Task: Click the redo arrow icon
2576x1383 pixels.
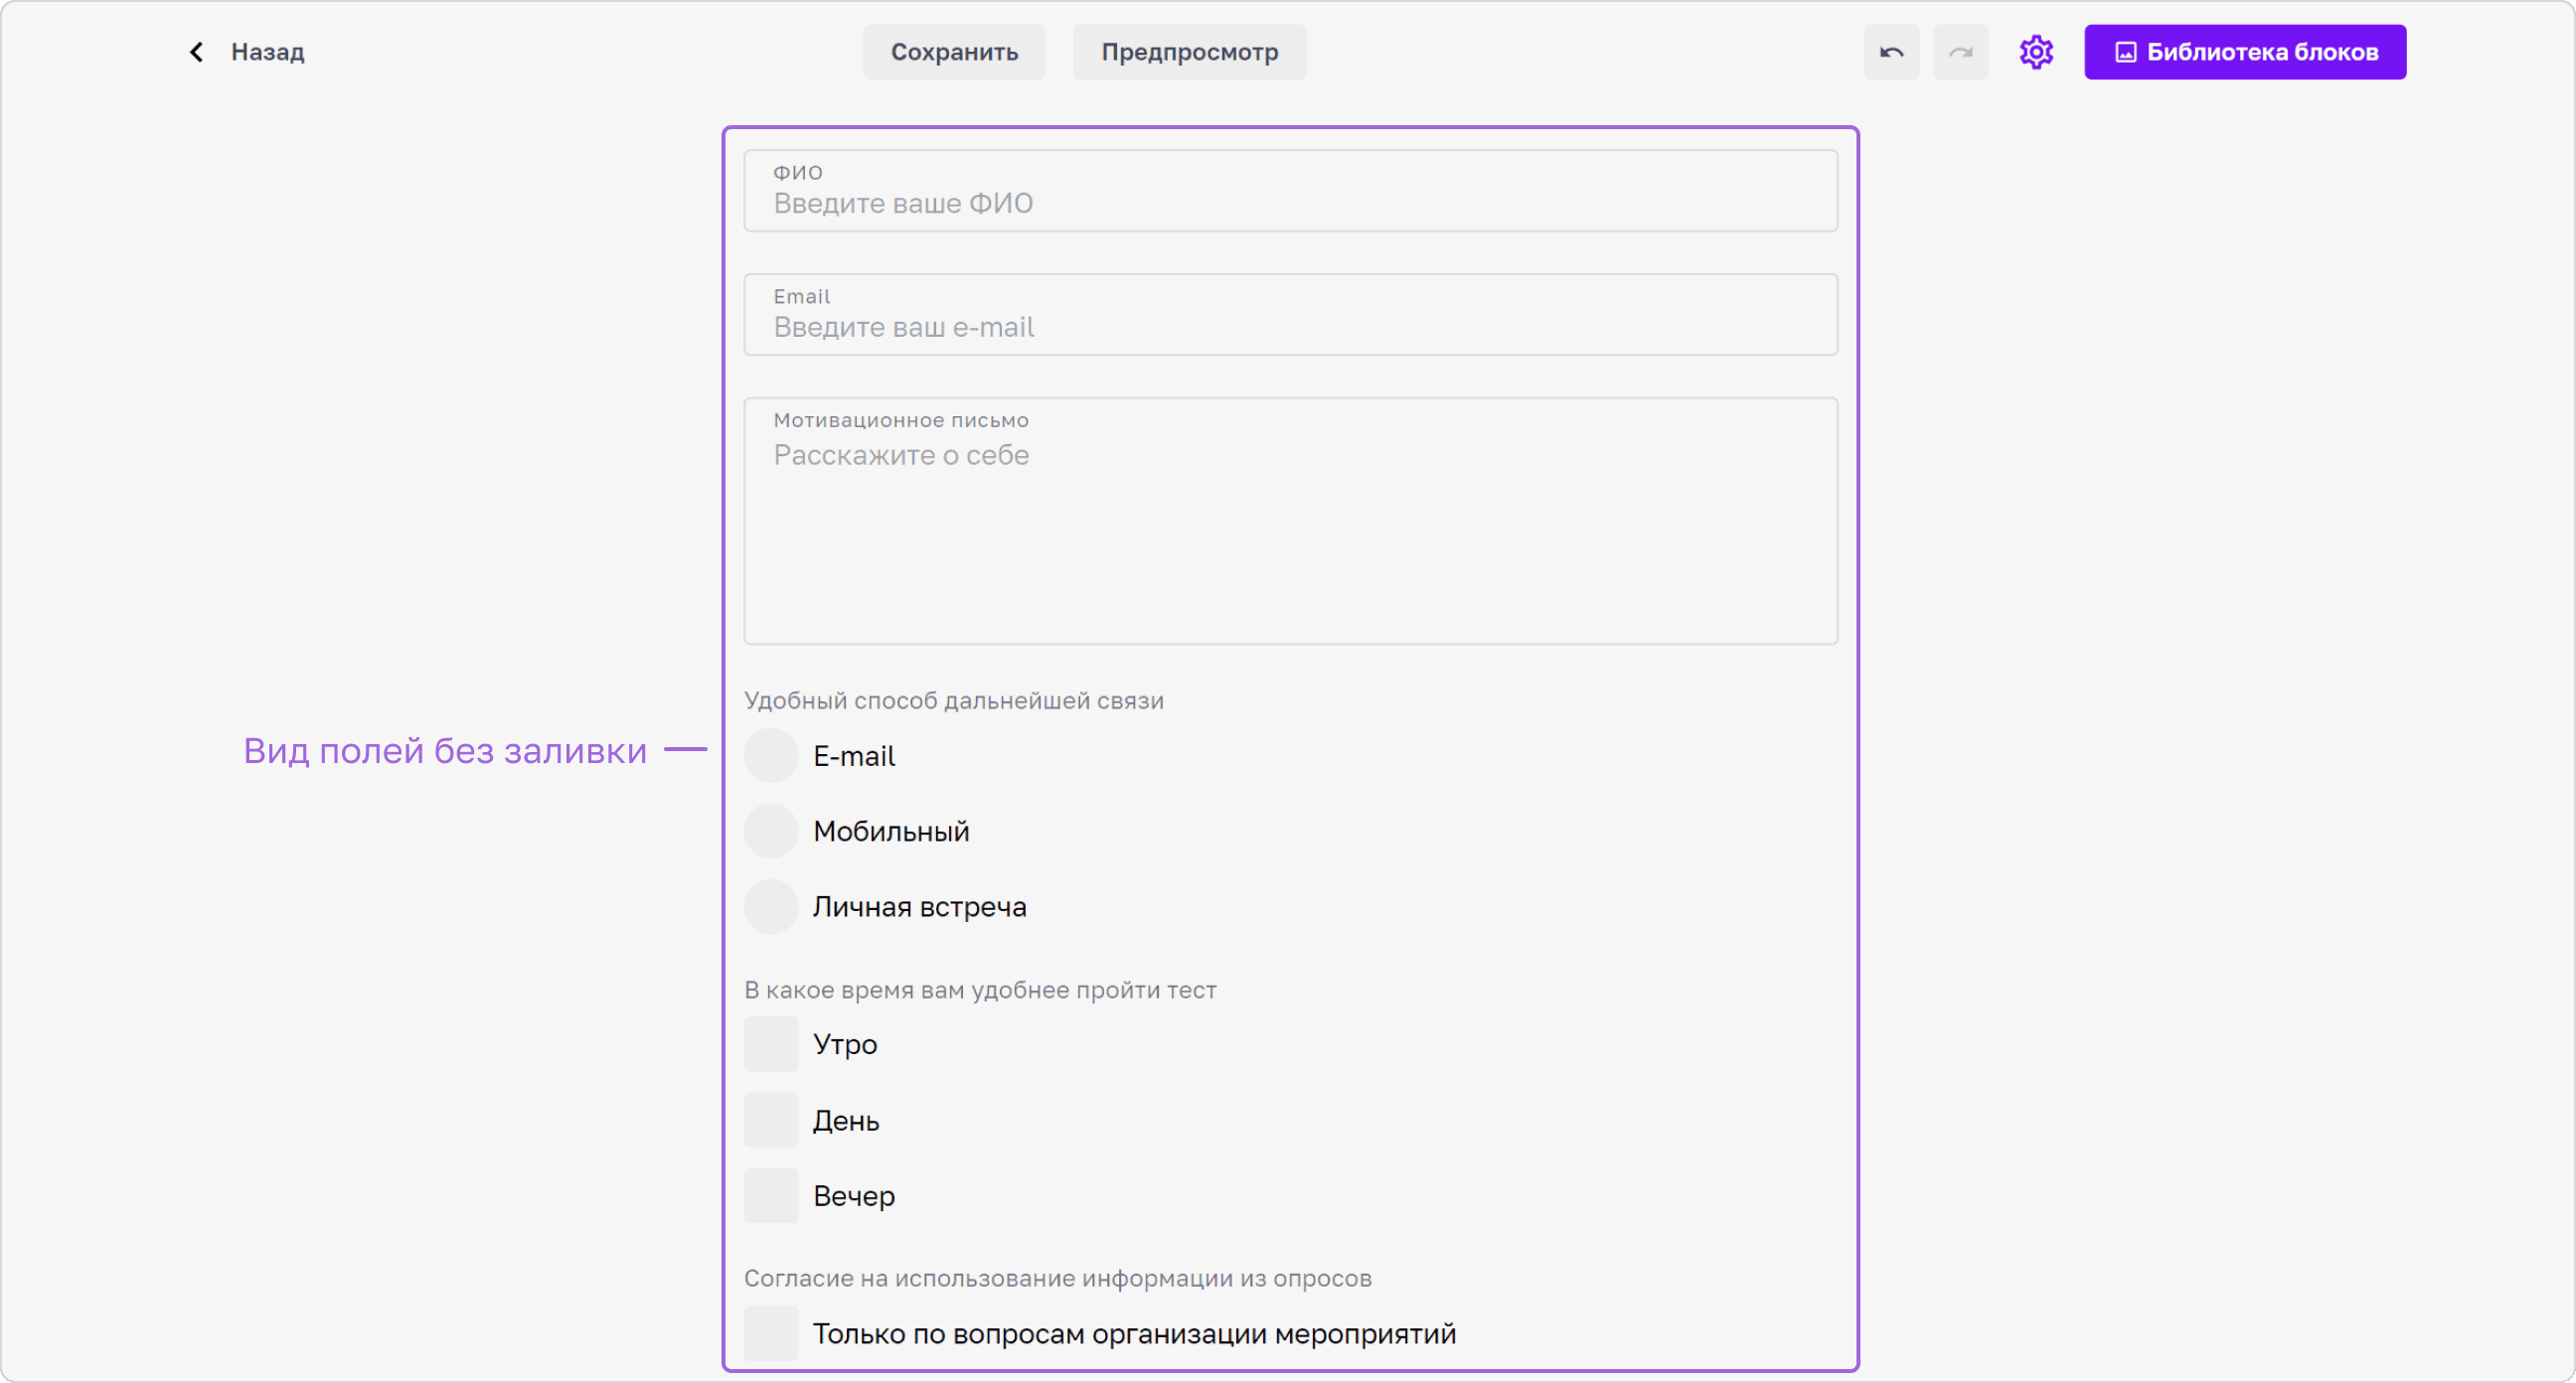Action: (x=1960, y=52)
